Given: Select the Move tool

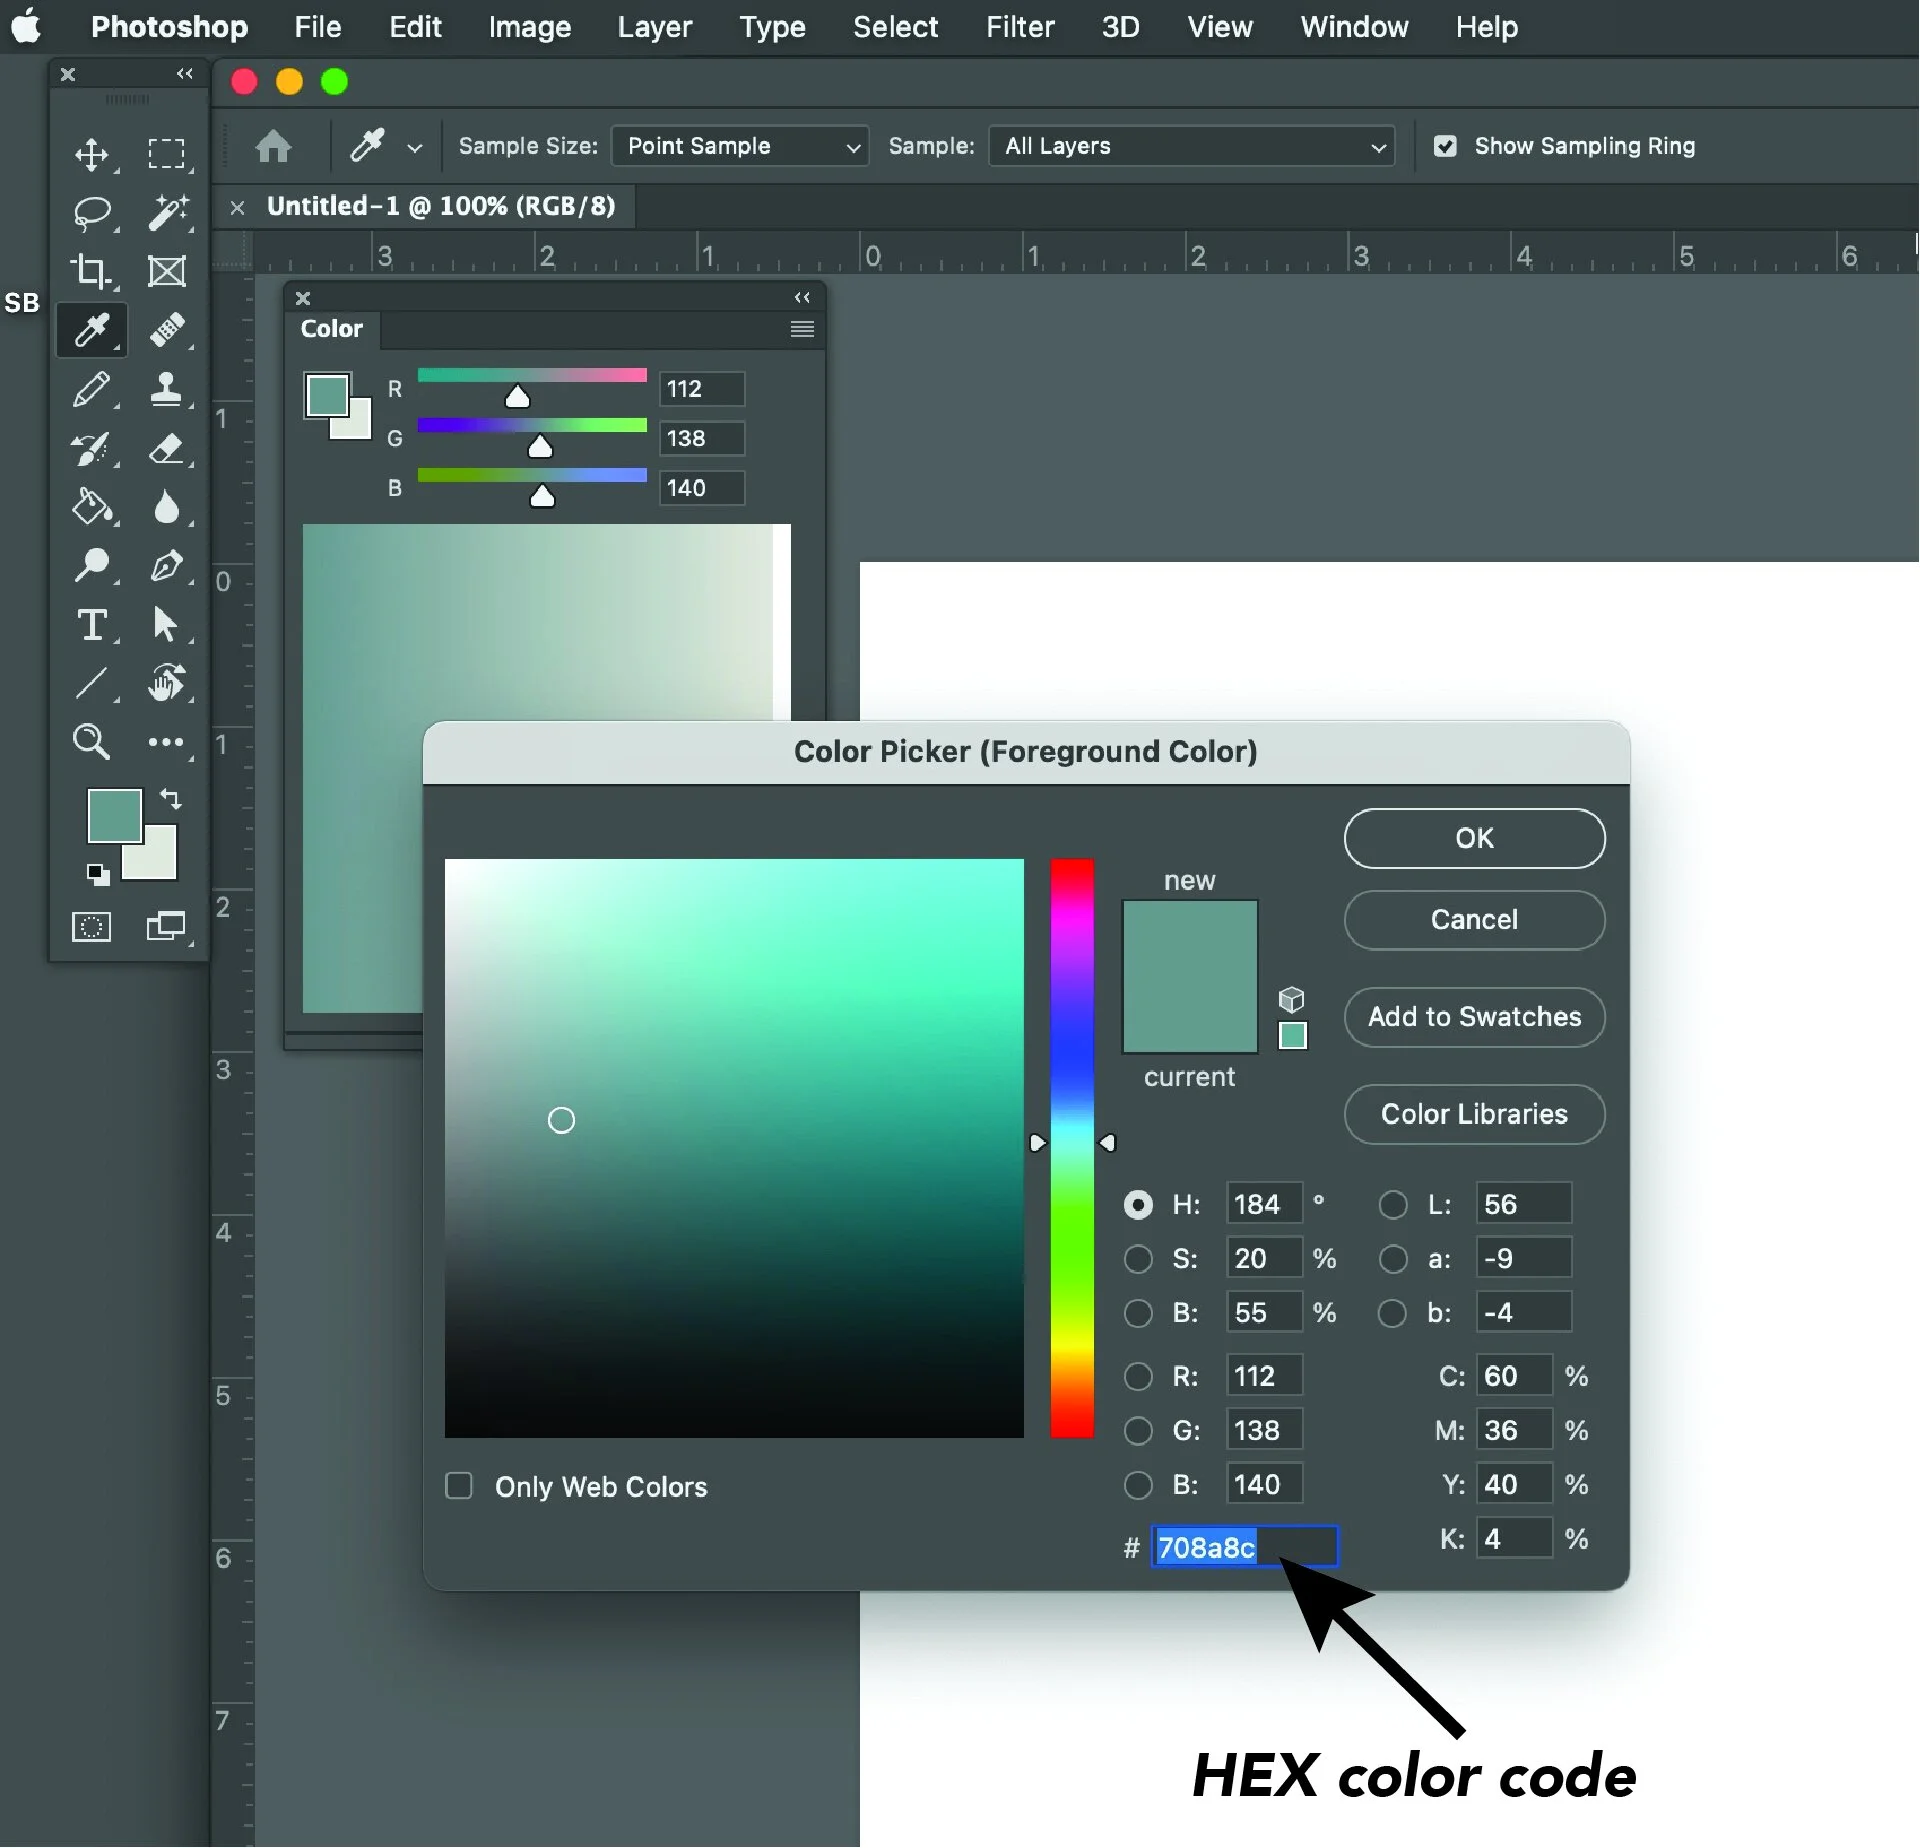Looking at the screenshot, I should click(93, 155).
